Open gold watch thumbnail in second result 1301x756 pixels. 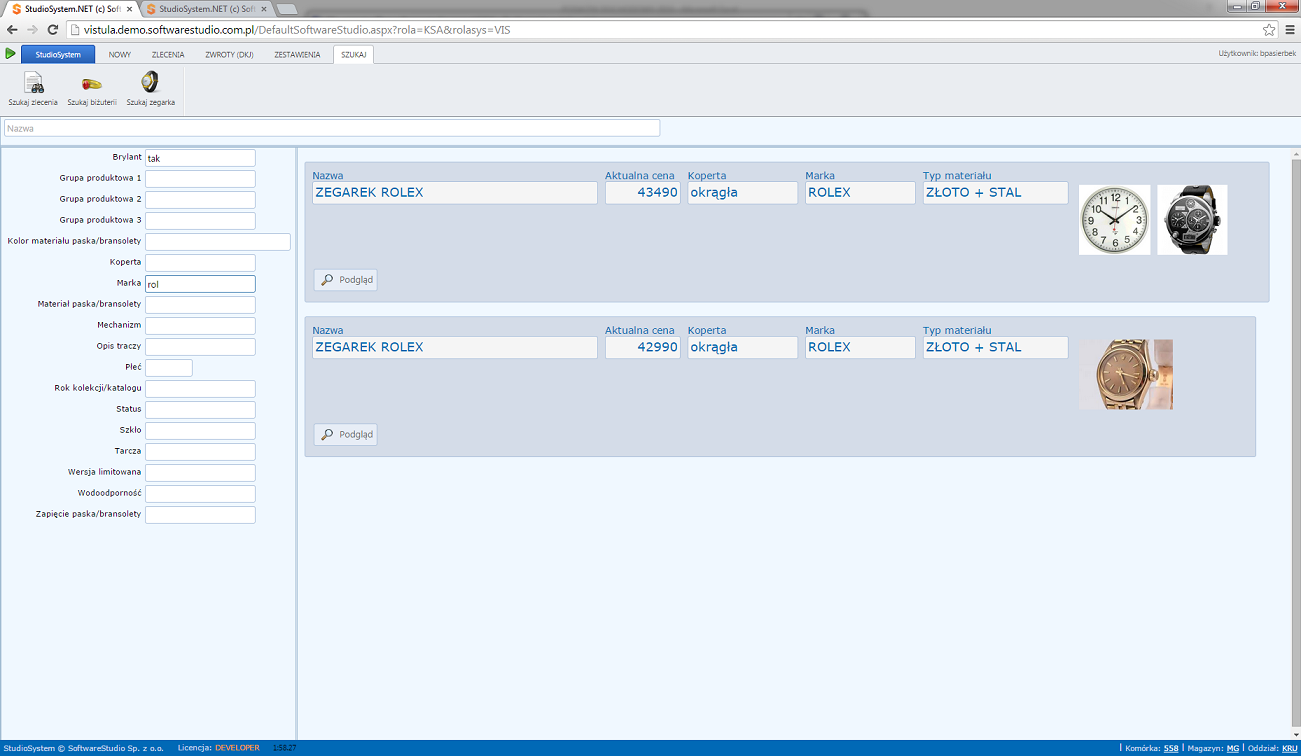[1126, 374]
